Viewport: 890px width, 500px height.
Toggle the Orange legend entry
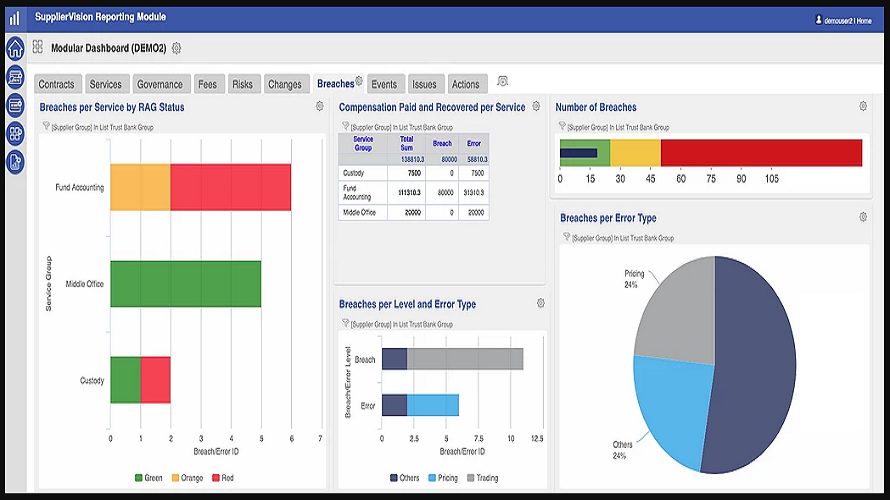coord(187,478)
